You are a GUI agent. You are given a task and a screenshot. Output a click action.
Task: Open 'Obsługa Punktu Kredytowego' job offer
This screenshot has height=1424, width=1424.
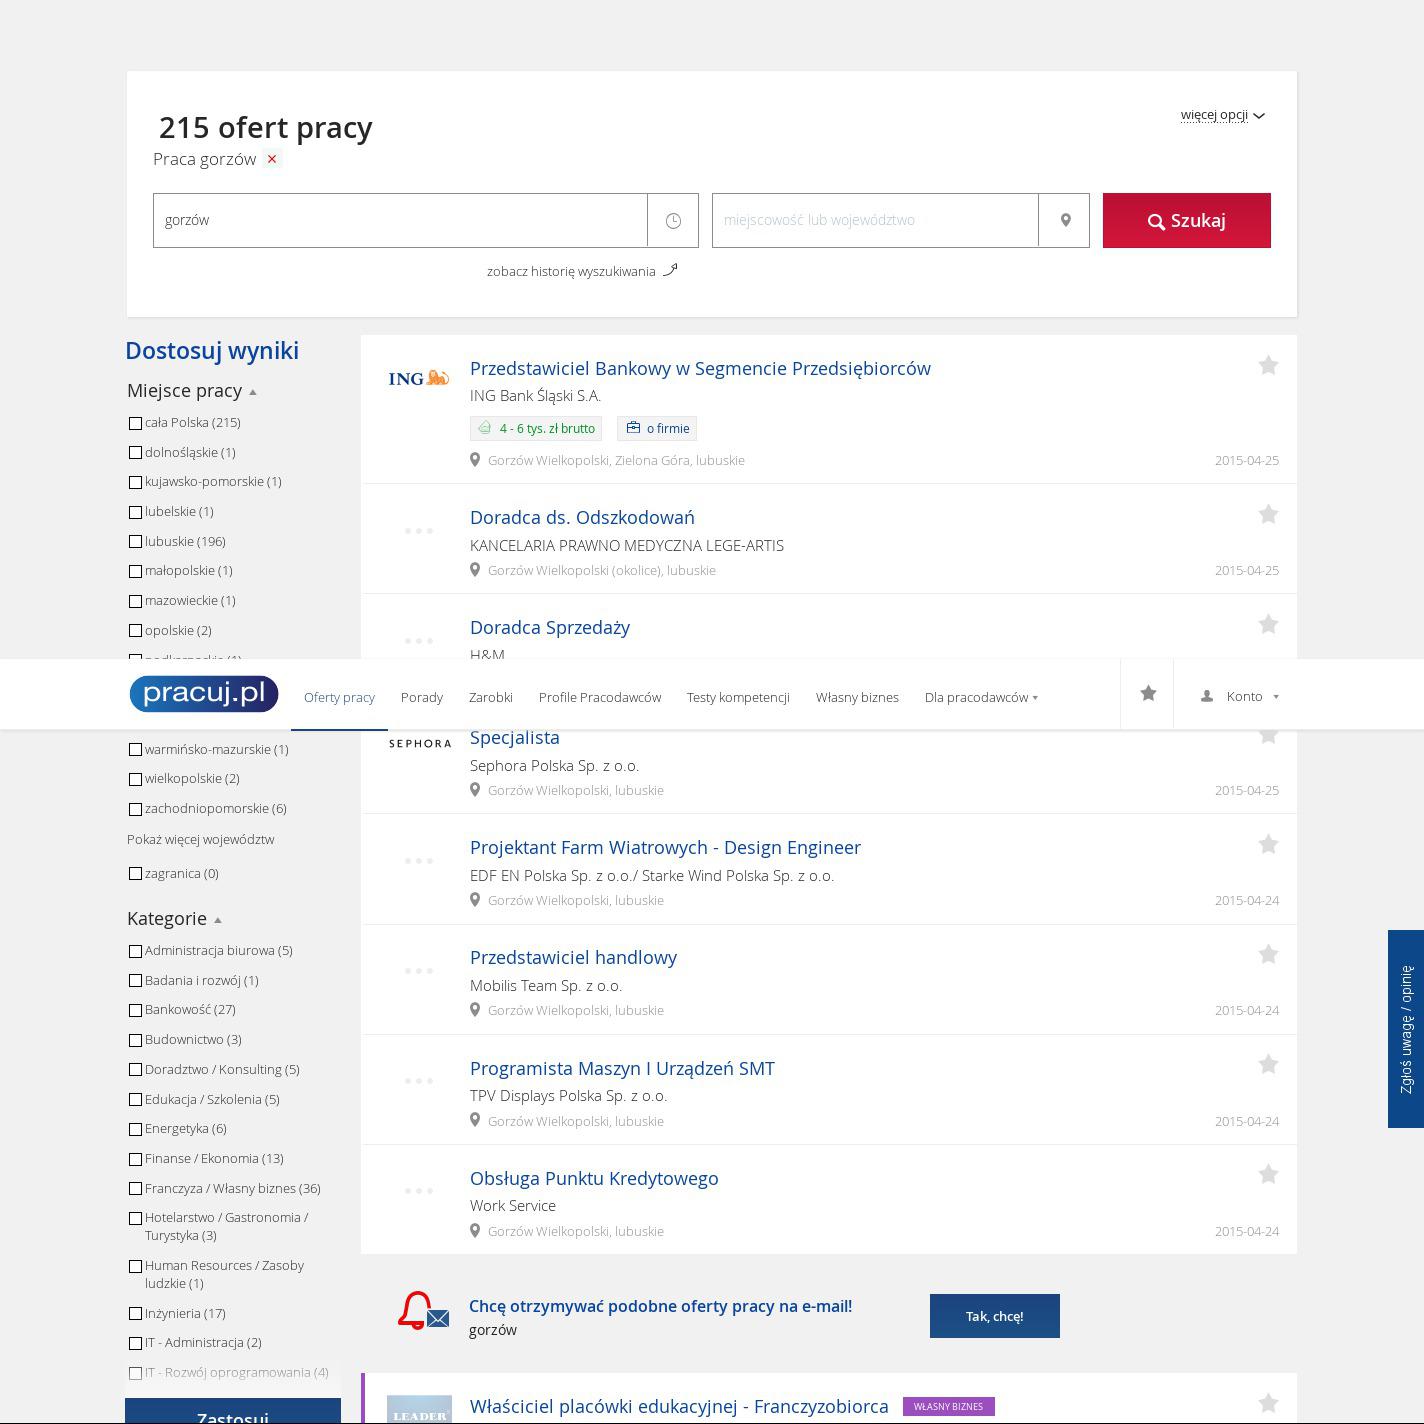(x=594, y=1178)
